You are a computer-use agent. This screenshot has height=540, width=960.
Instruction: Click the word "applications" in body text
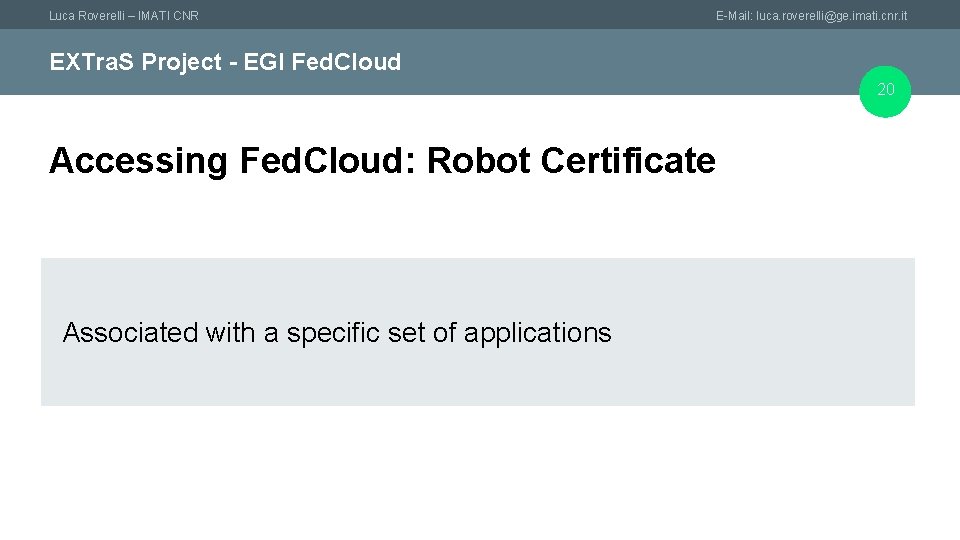click(x=537, y=333)
